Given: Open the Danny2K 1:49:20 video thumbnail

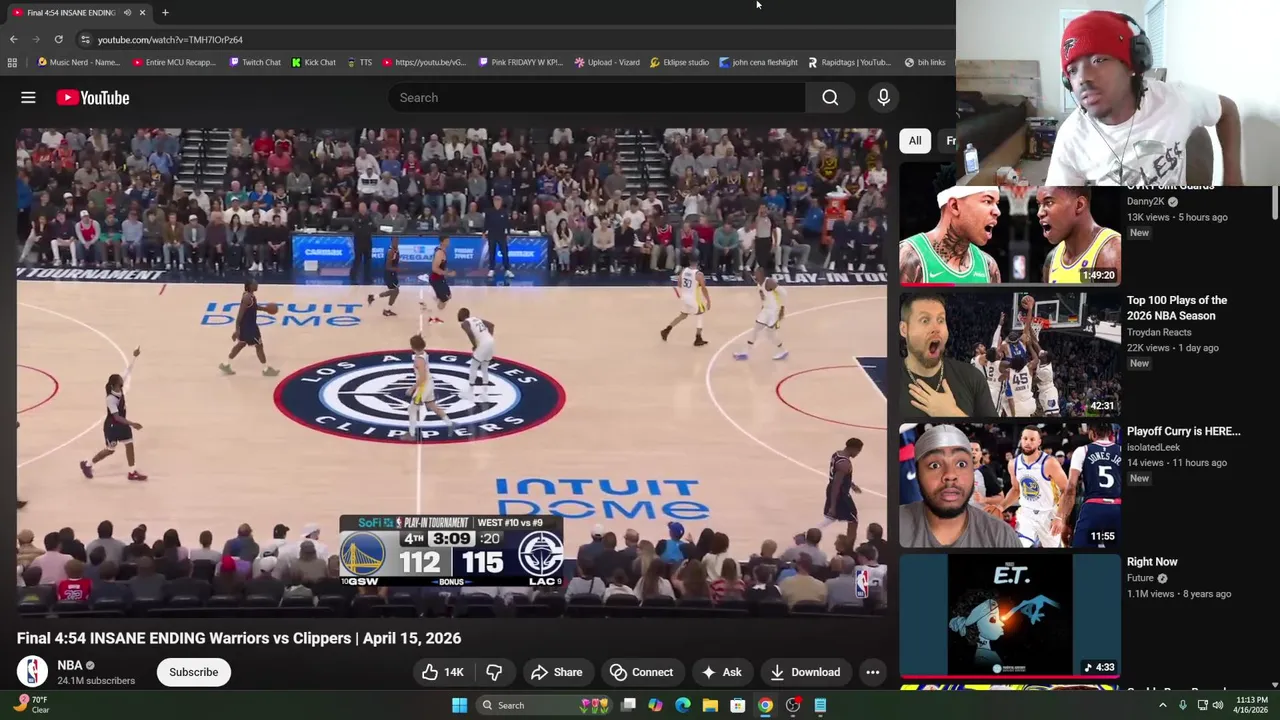Looking at the screenshot, I should [x=1009, y=235].
